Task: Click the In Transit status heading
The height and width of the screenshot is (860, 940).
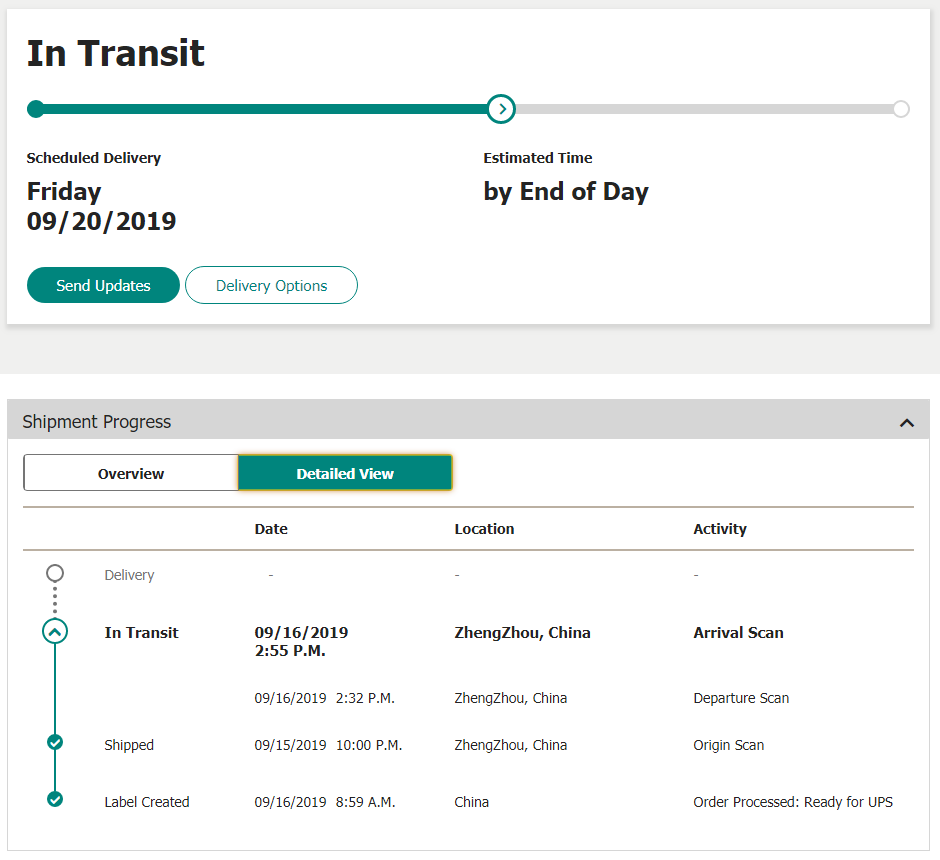Action: coord(116,53)
